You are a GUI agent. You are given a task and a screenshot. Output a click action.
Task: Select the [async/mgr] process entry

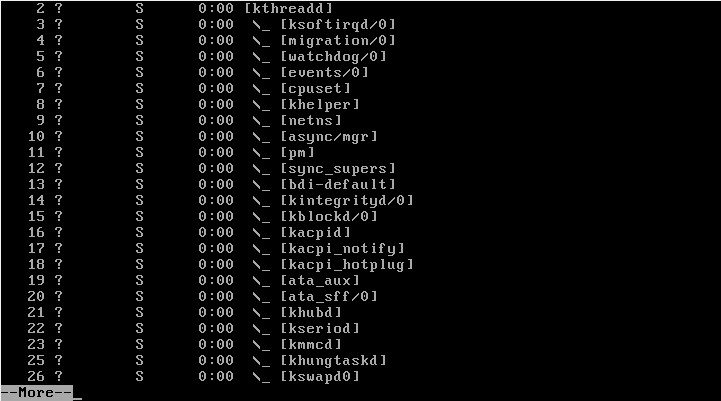[329, 137]
